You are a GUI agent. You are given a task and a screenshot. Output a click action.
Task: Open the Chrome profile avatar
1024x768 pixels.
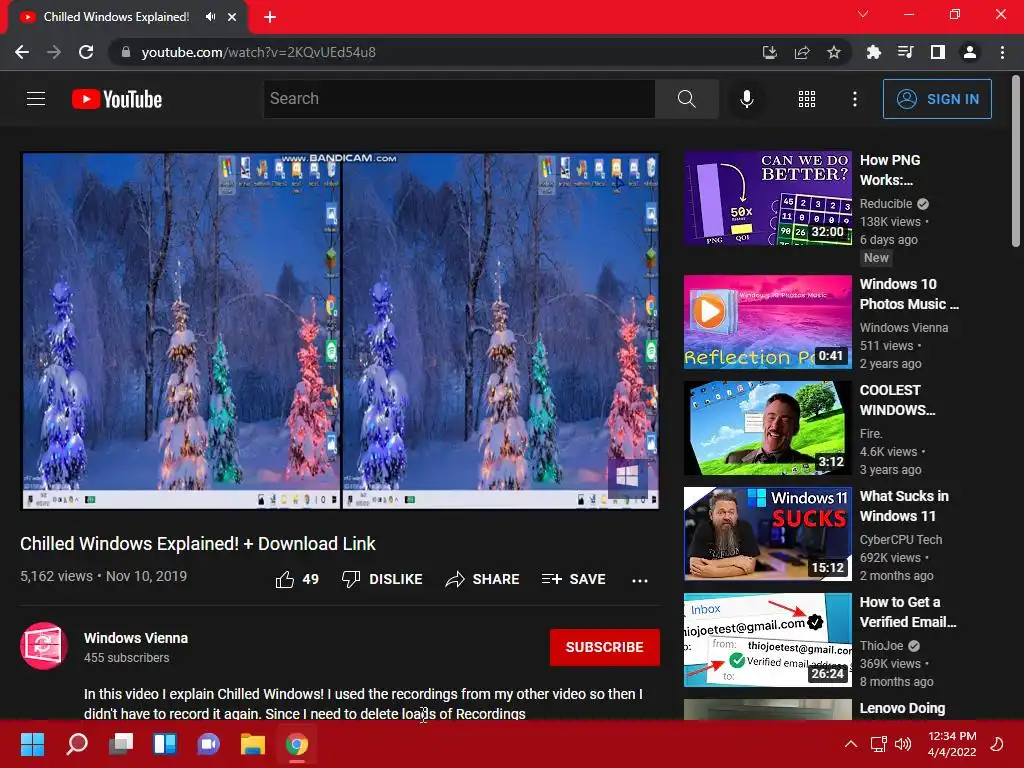click(x=970, y=52)
